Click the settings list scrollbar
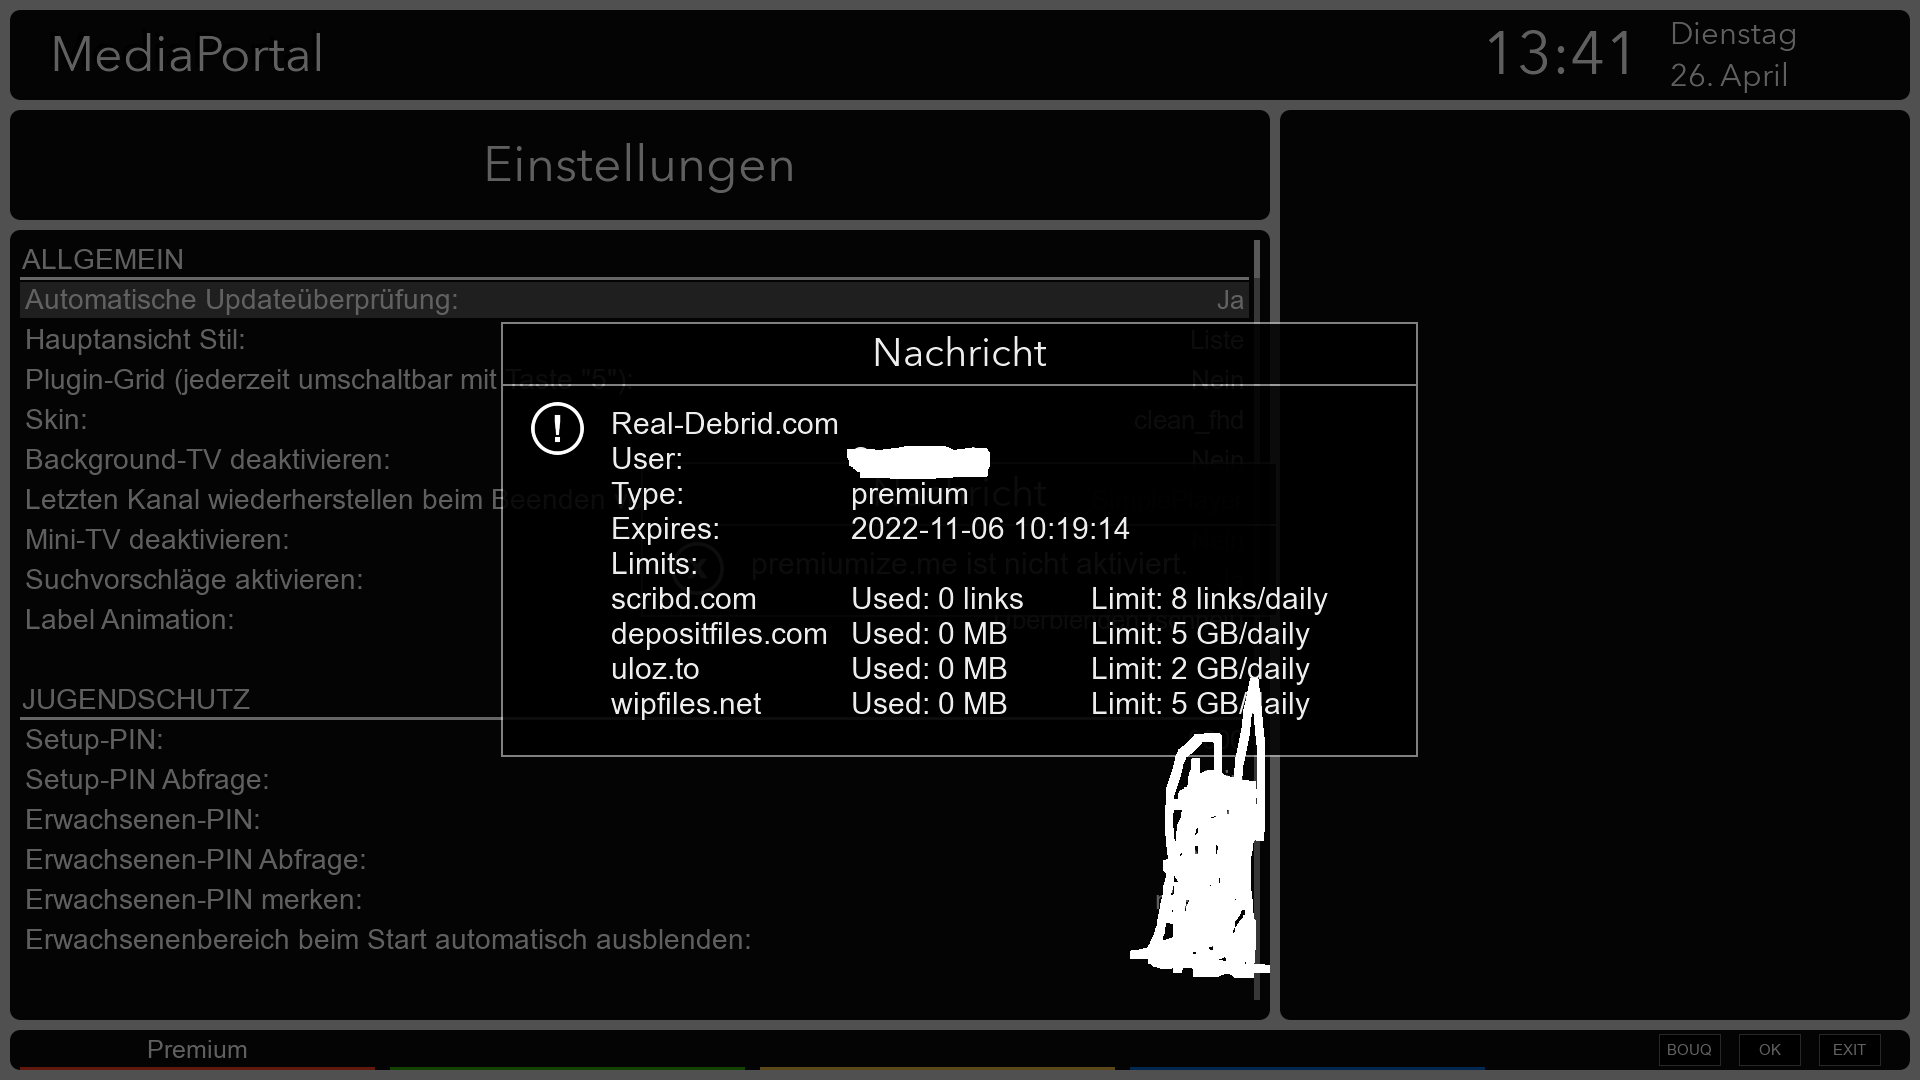Image resolution: width=1920 pixels, height=1080 pixels. 1257,620
